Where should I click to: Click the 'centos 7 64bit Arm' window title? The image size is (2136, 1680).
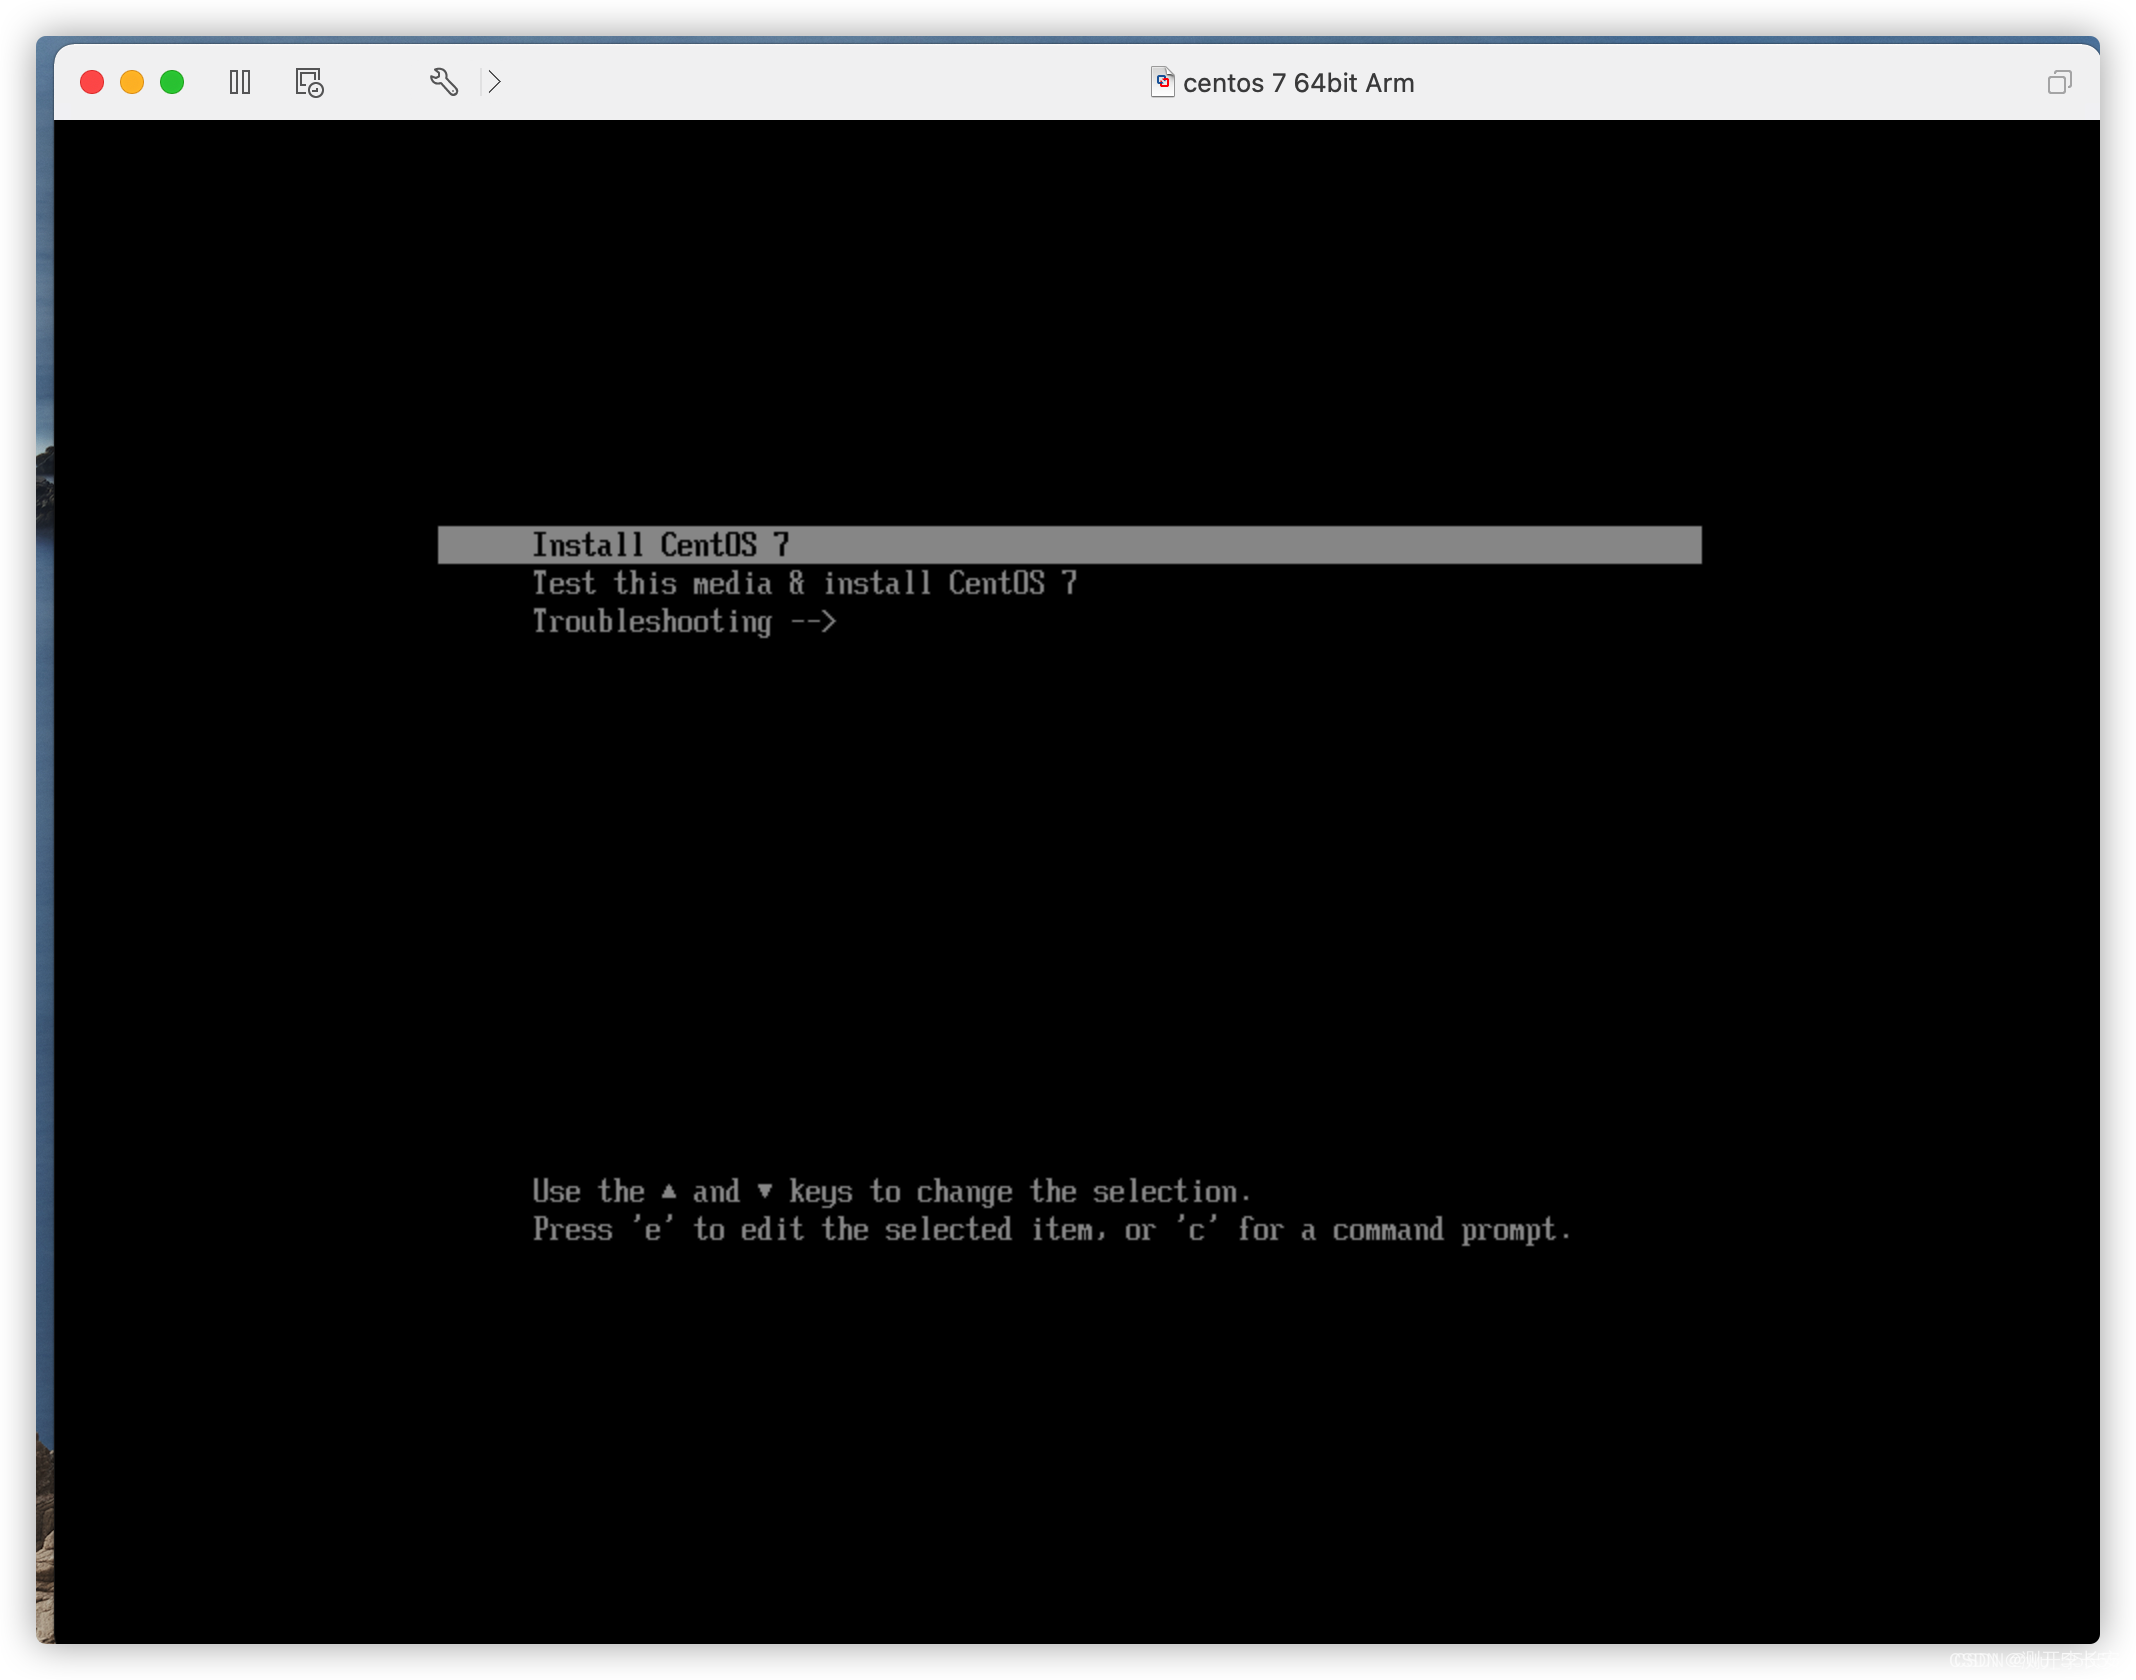[x=1298, y=83]
